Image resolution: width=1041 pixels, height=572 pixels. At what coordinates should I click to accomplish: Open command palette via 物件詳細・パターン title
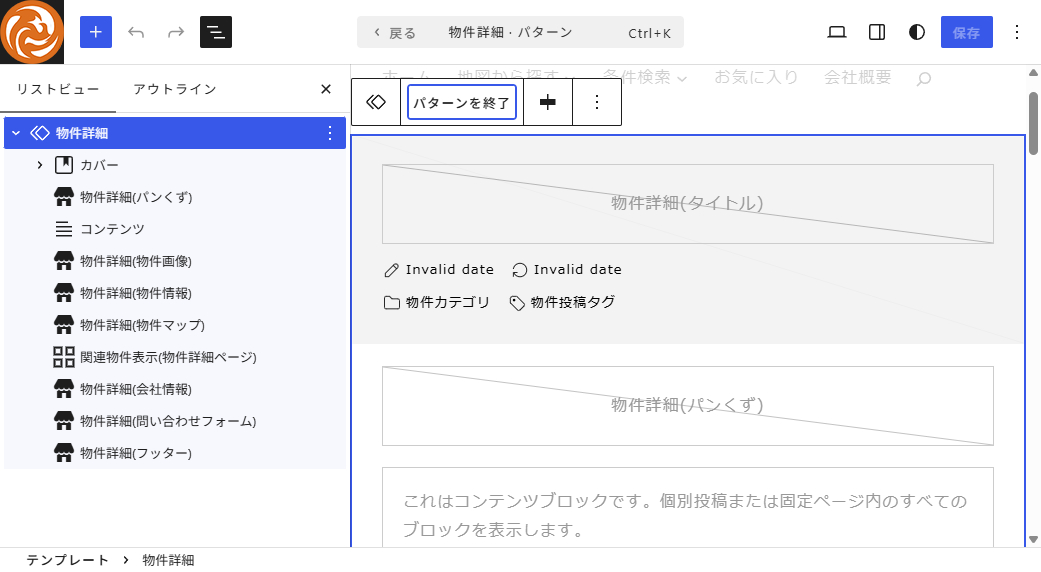[510, 33]
